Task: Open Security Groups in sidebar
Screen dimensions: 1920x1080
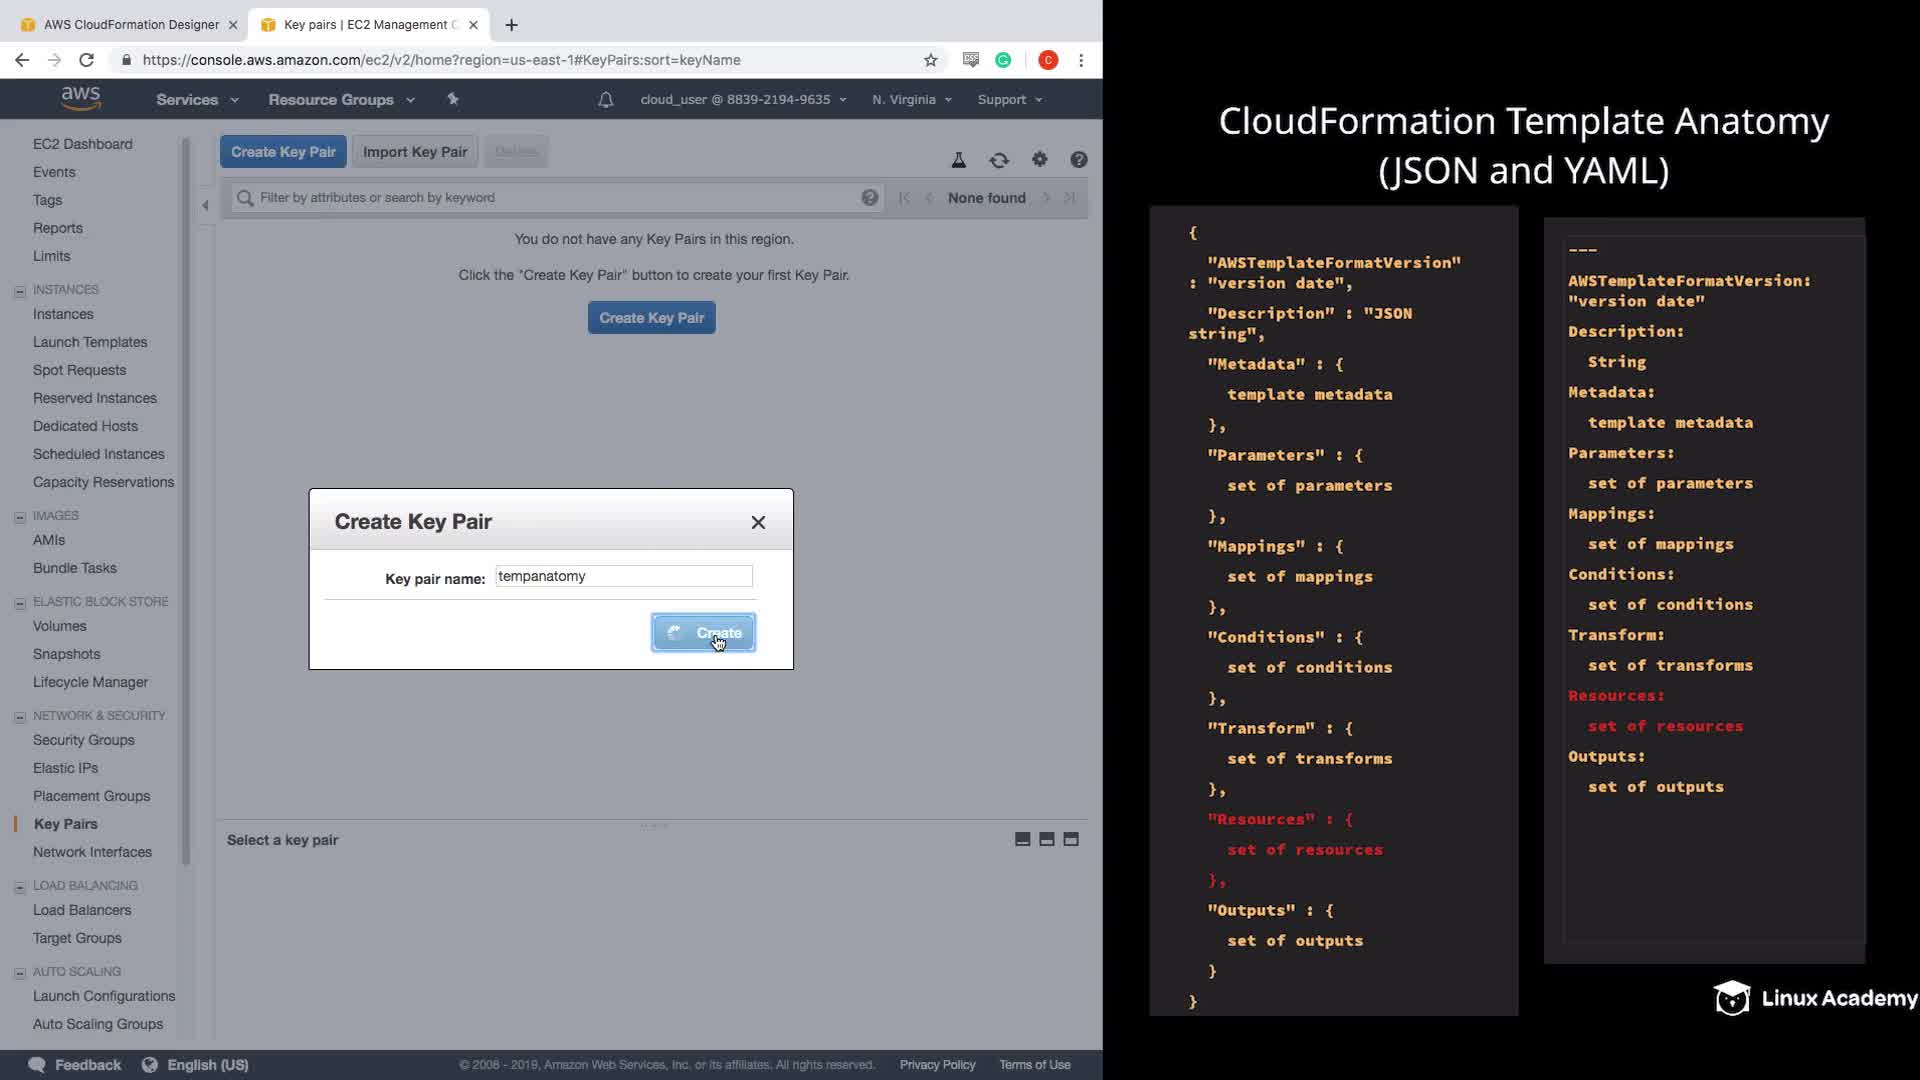Action: point(84,740)
